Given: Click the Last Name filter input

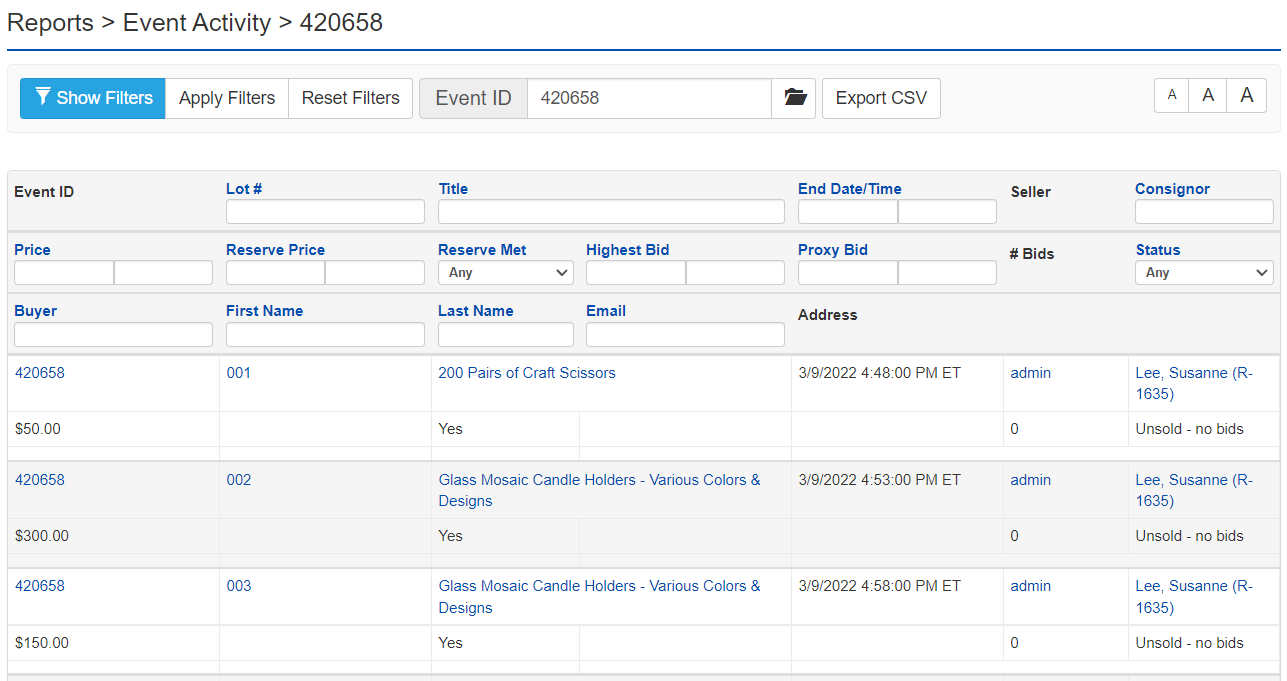Looking at the screenshot, I should click(506, 334).
